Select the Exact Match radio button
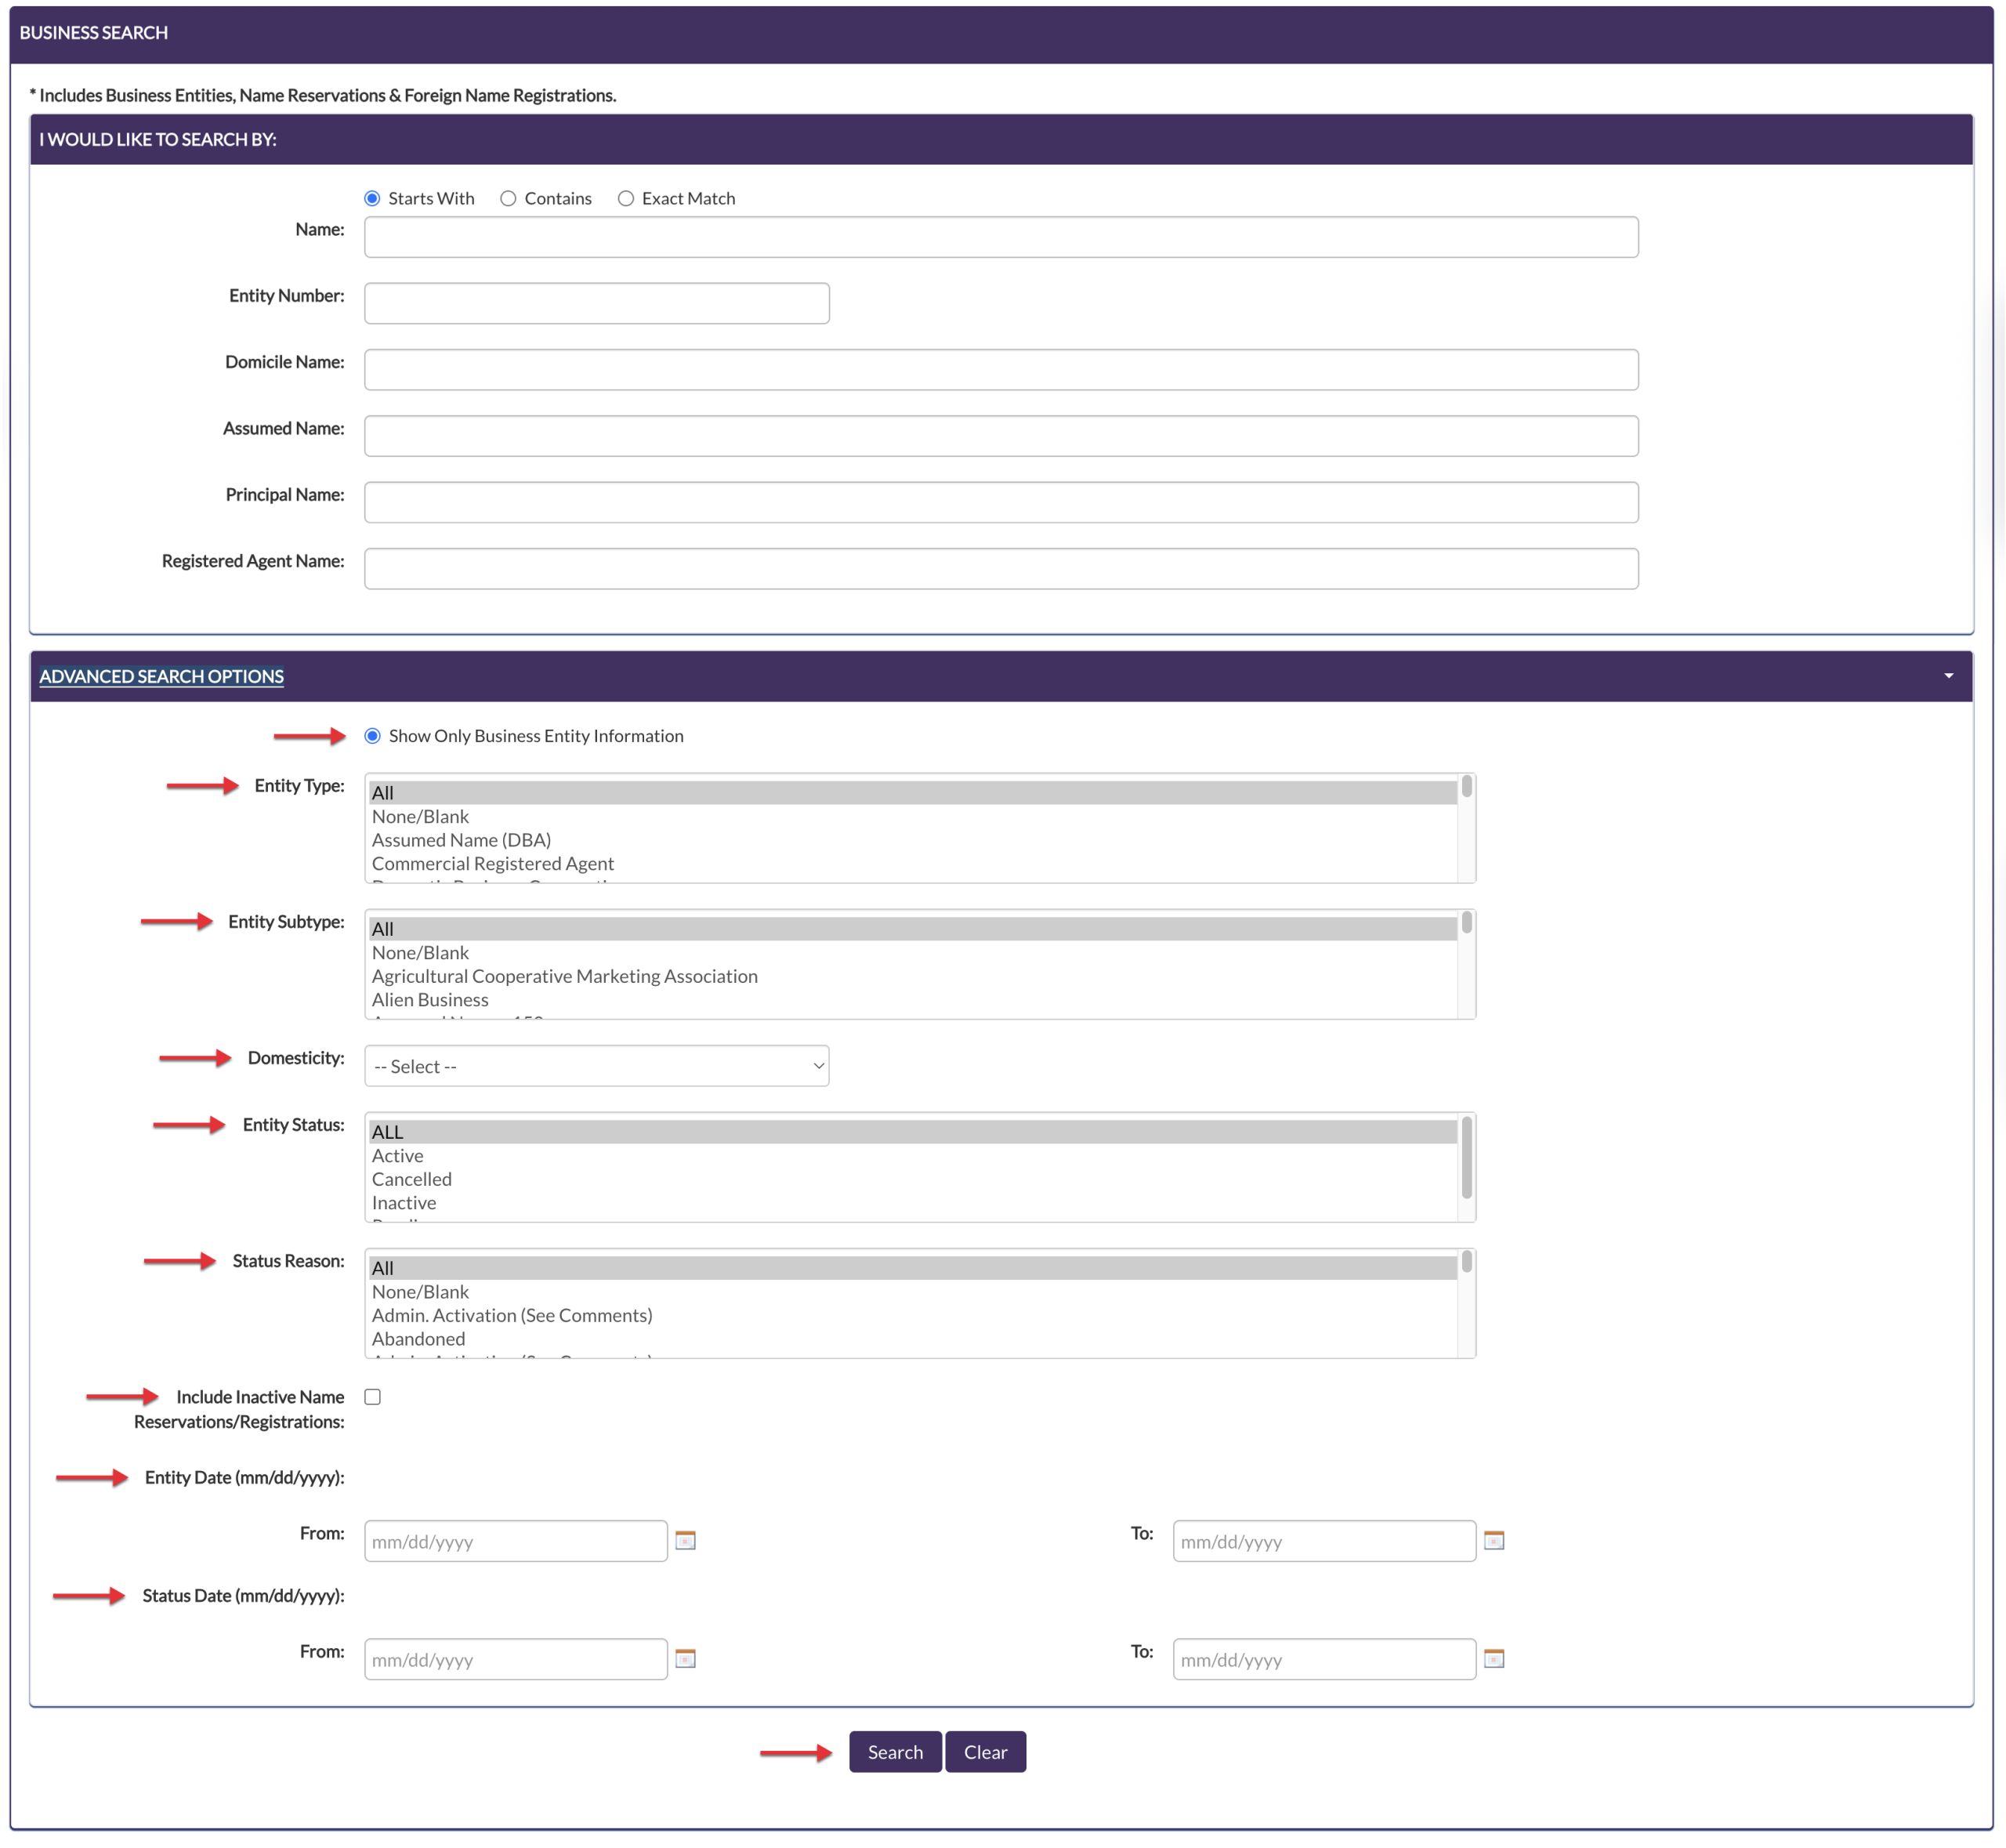 click(x=626, y=198)
